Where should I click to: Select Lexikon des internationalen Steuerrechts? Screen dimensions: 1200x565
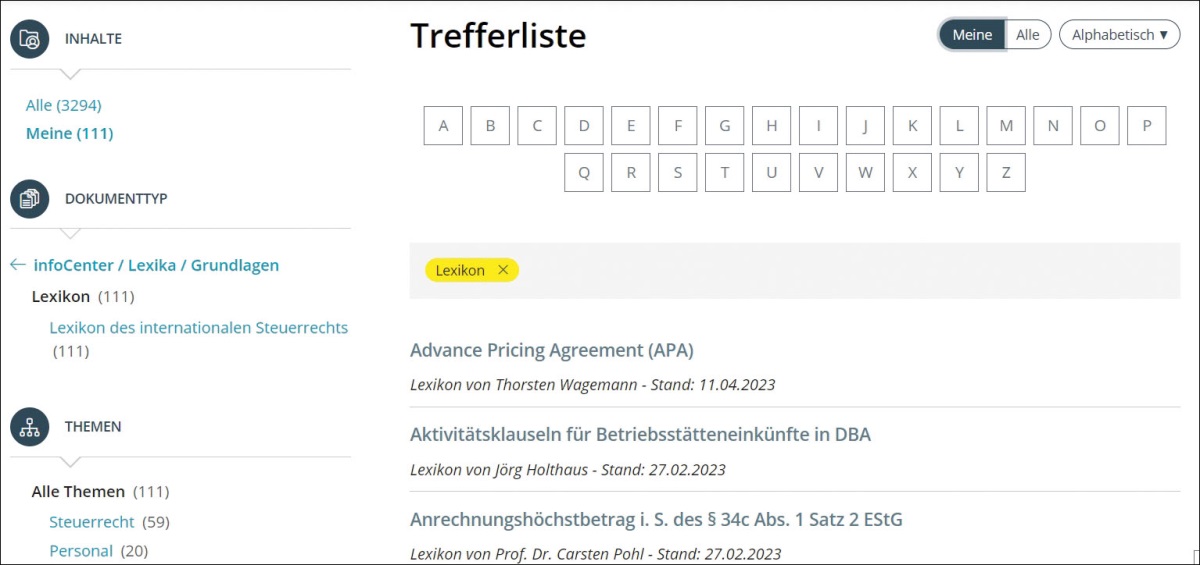(x=198, y=327)
